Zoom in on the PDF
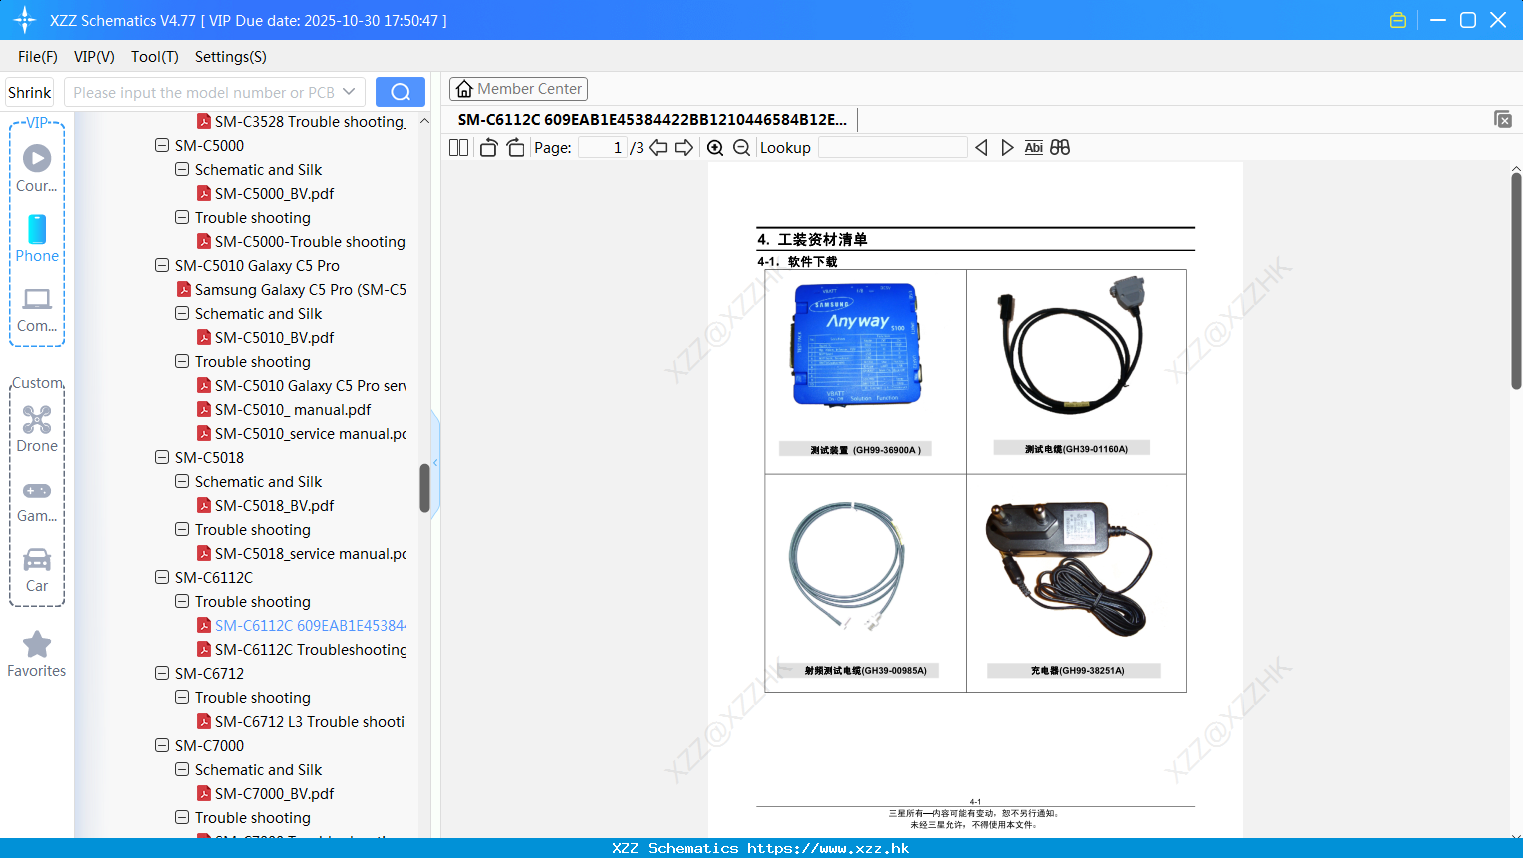Viewport: 1523px width, 858px height. [715, 148]
